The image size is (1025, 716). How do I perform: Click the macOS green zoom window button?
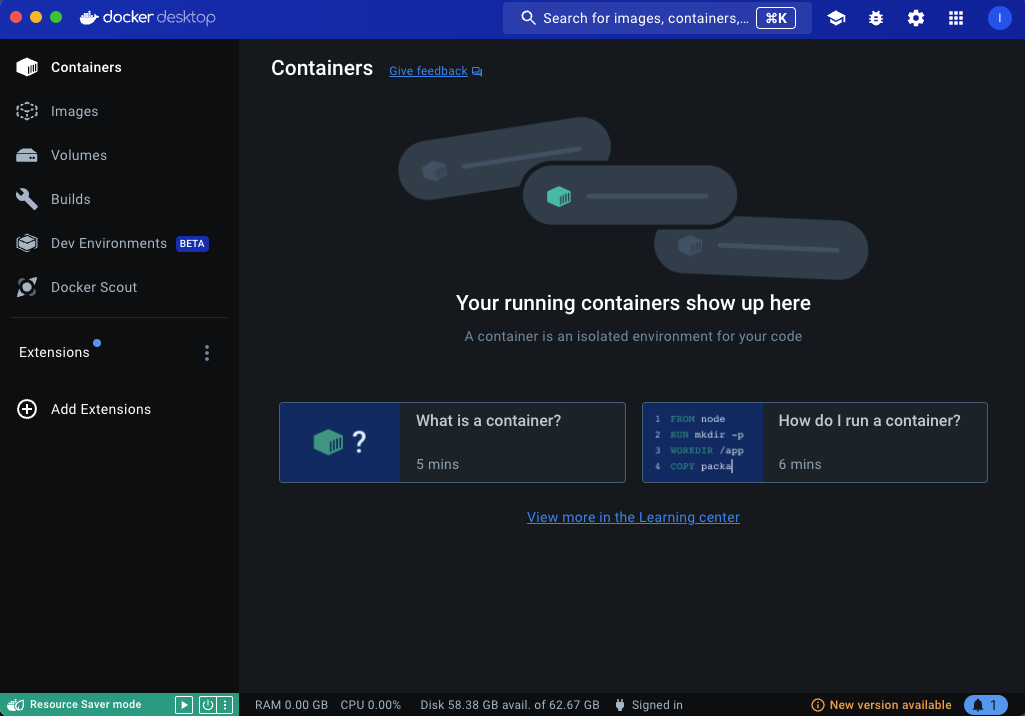click(56, 17)
